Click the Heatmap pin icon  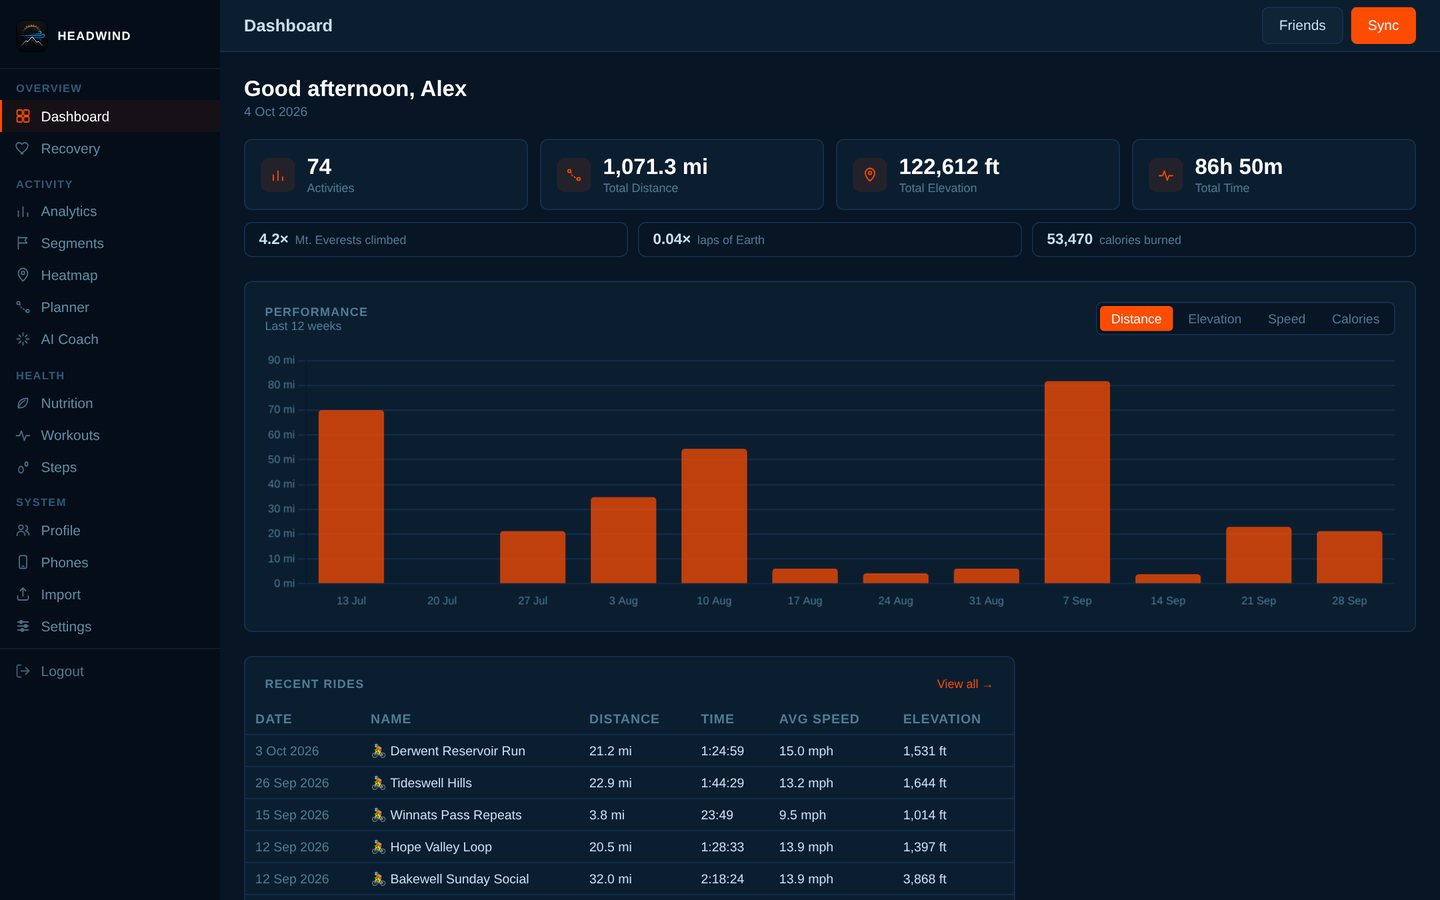[x=23, y=275]
